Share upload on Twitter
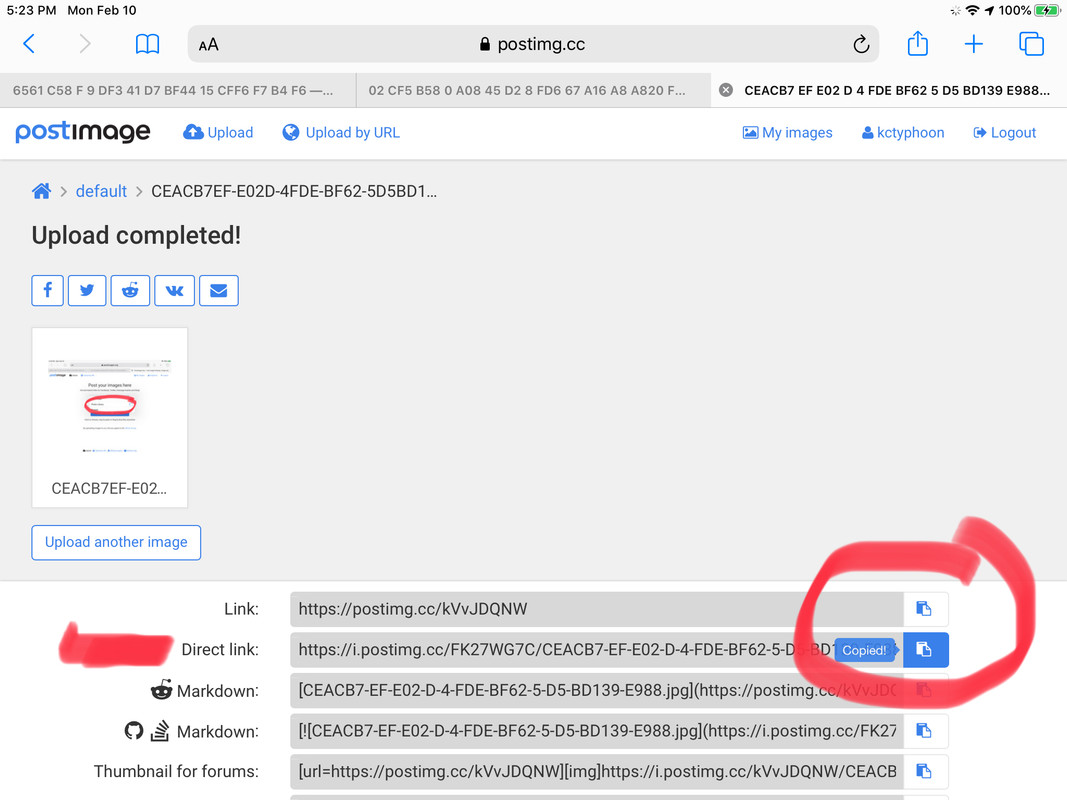Screen dimensions: 1067x800 tap(87, 290)
